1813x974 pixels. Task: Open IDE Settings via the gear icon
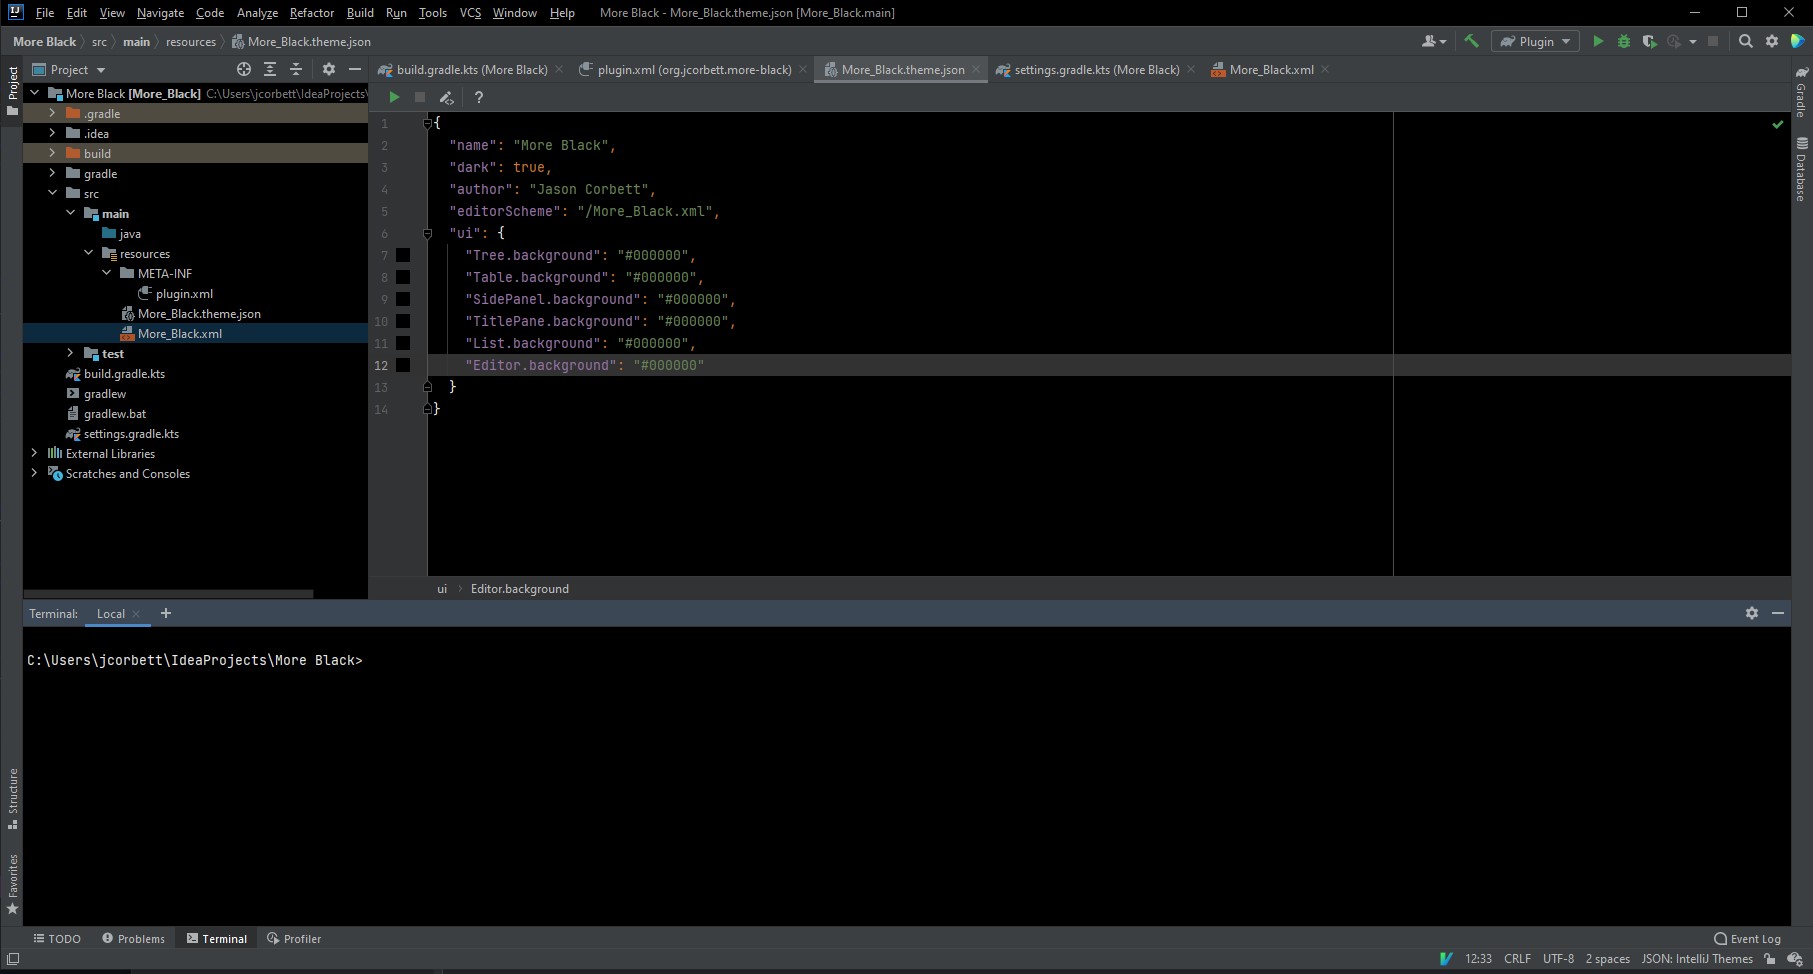coord(1772,41)
